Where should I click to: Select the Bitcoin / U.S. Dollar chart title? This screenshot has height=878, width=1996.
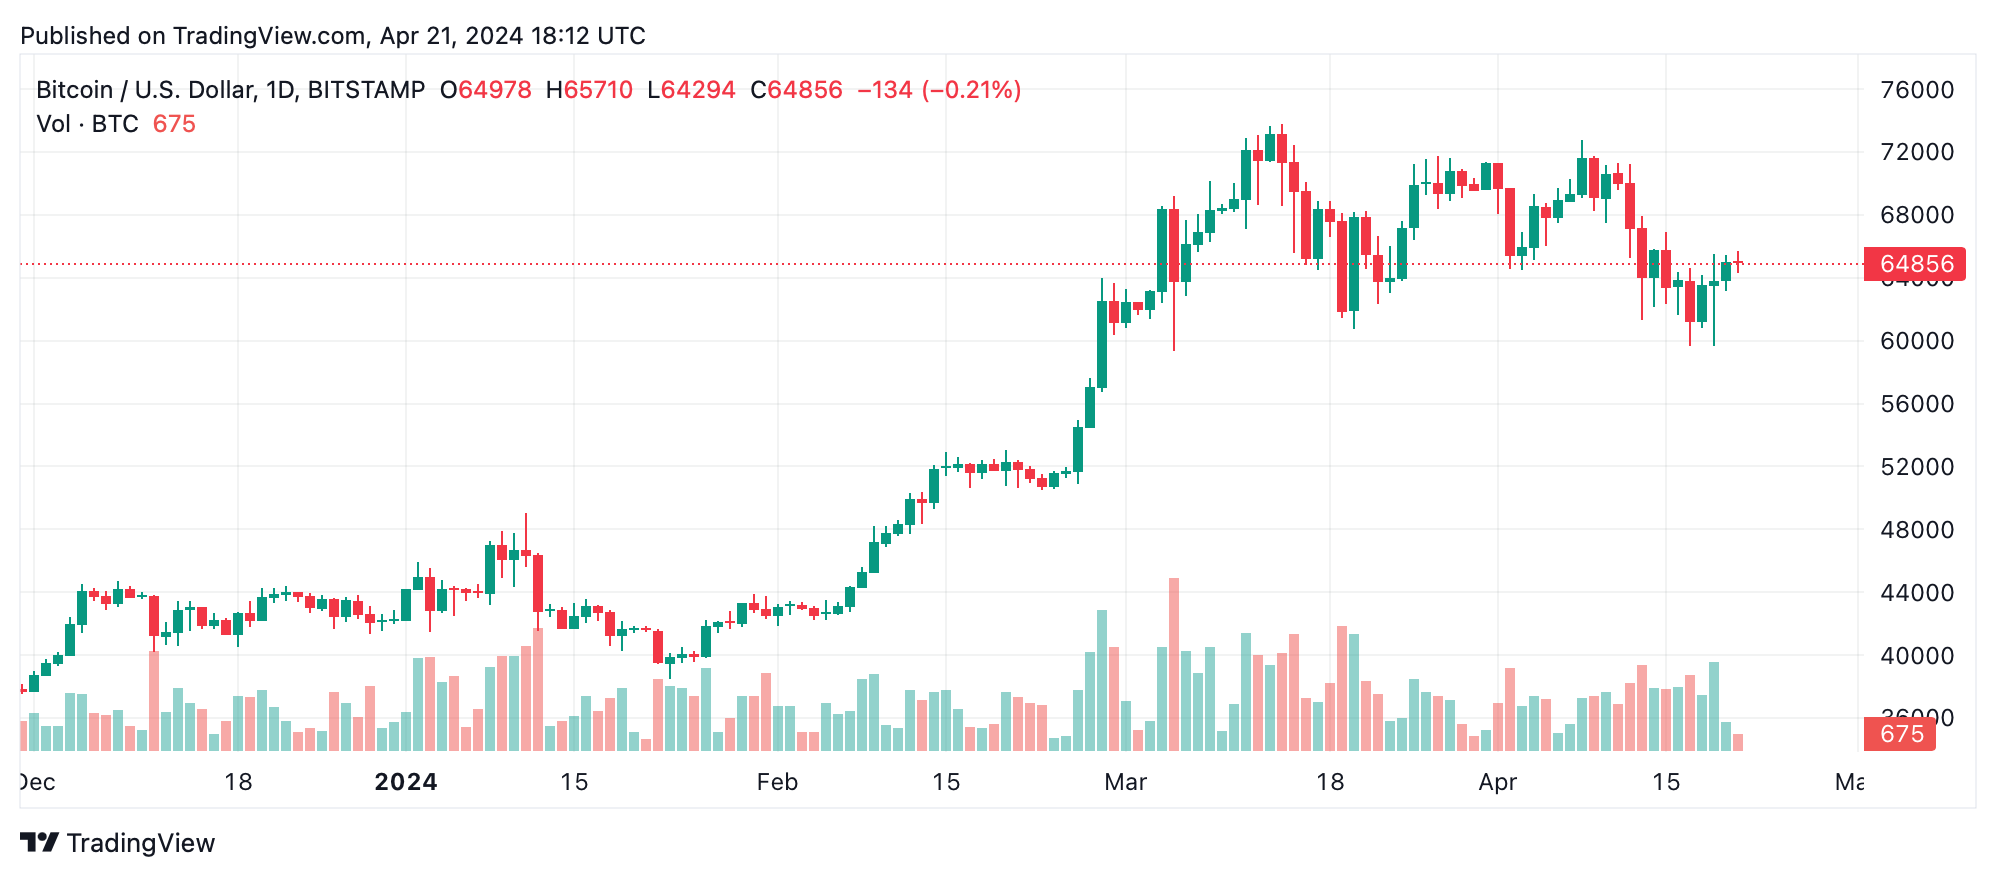pos(230,90)
